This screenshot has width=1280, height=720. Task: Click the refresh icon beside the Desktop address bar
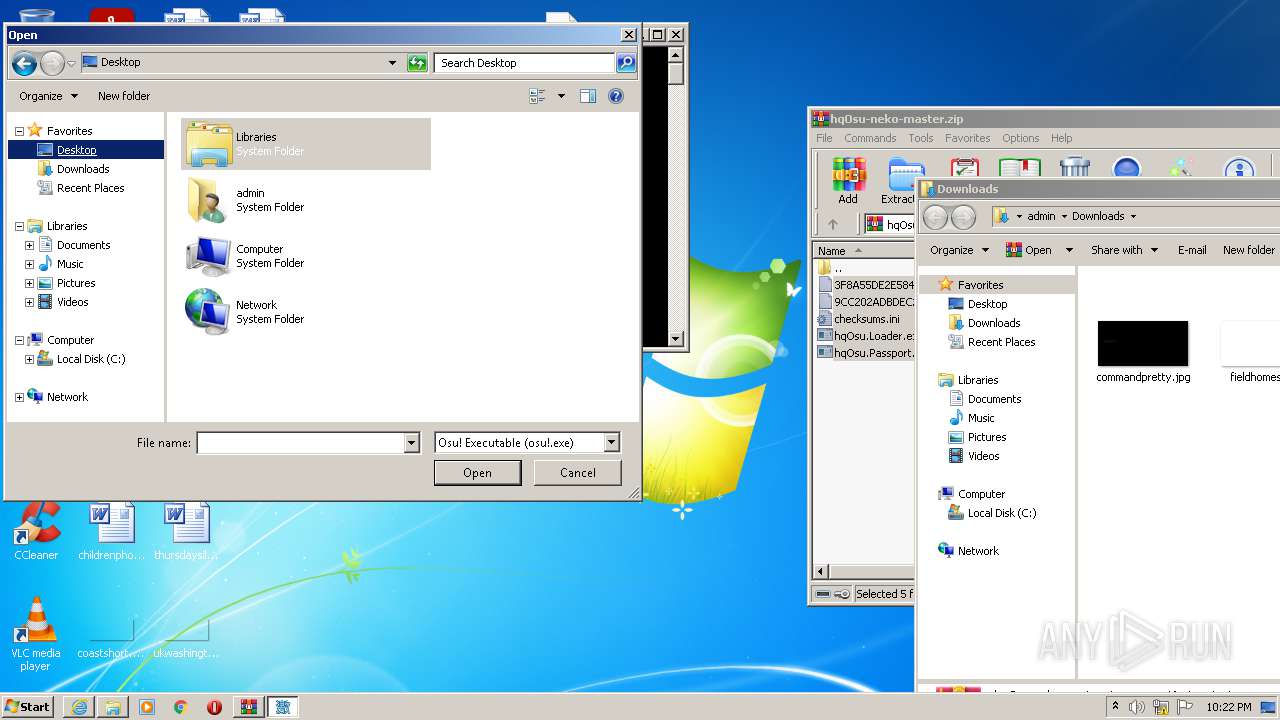point(417,63)
